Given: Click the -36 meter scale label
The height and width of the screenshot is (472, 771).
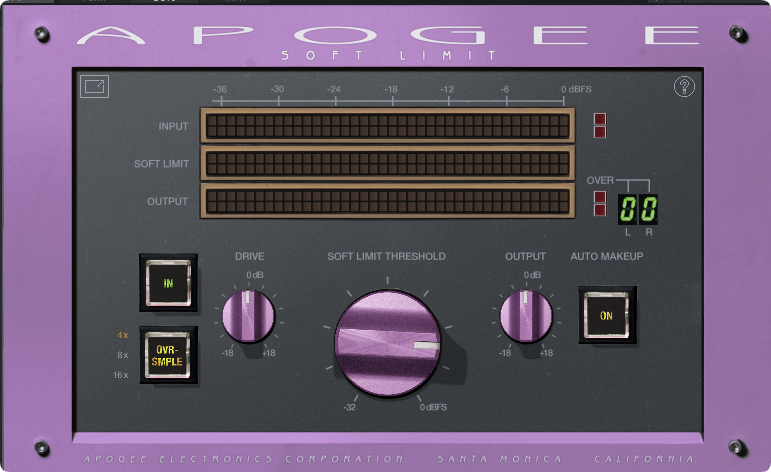Looking at the screenshot, I should (x=220, y=89).
